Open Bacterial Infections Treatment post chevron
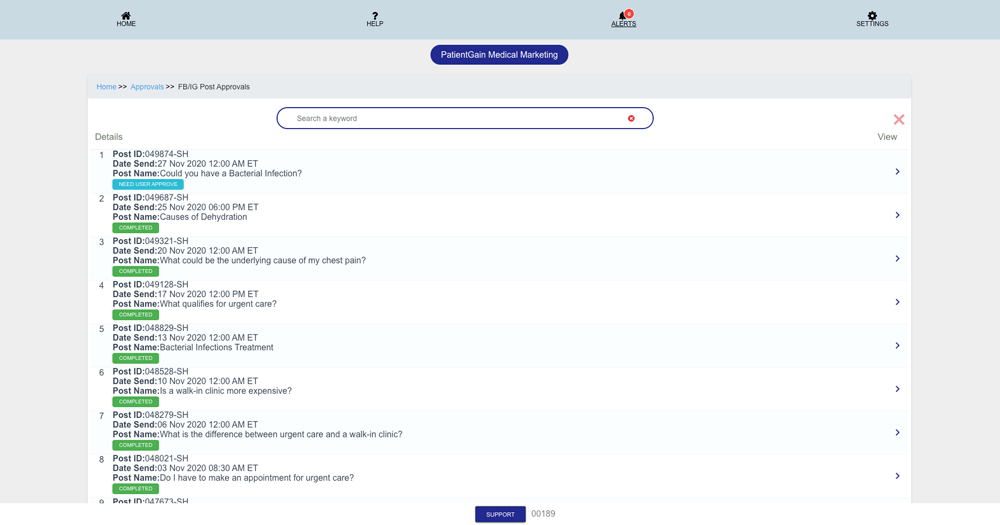 point(897,345)
